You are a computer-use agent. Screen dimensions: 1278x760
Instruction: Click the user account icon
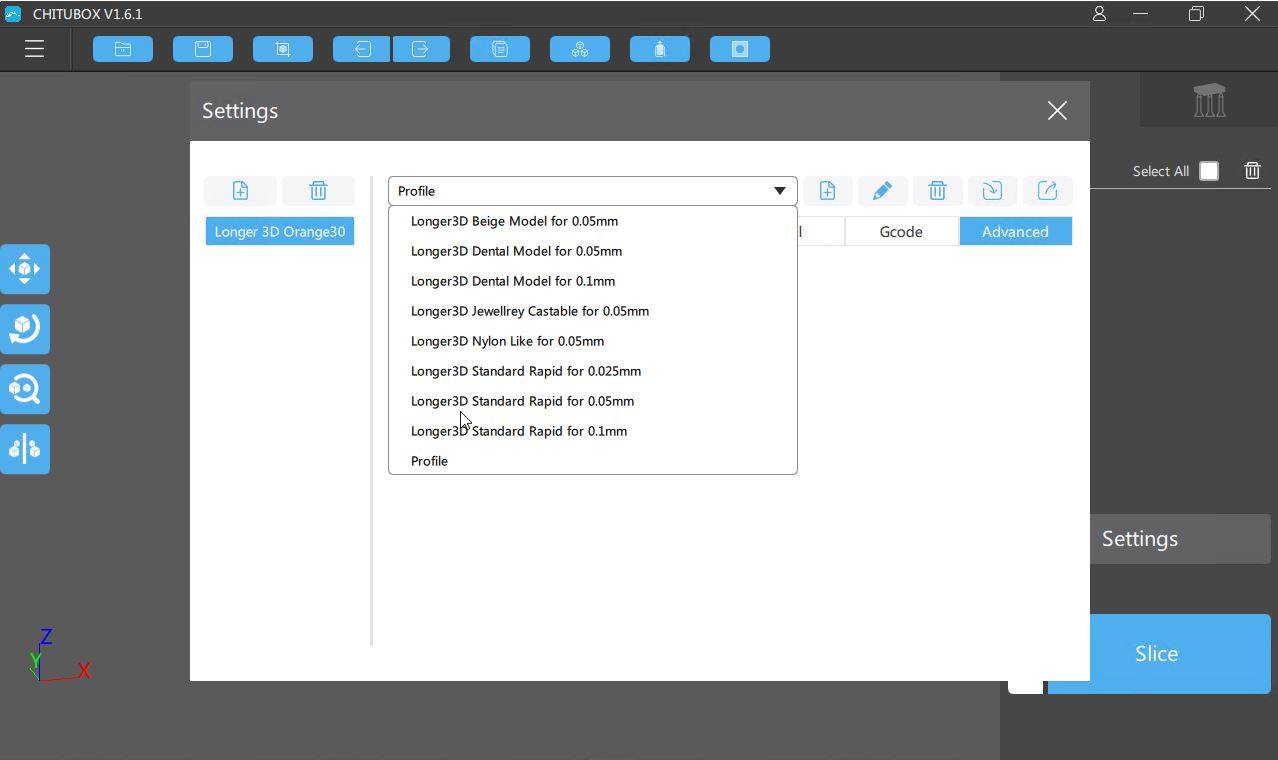(x=1099, y=14)
